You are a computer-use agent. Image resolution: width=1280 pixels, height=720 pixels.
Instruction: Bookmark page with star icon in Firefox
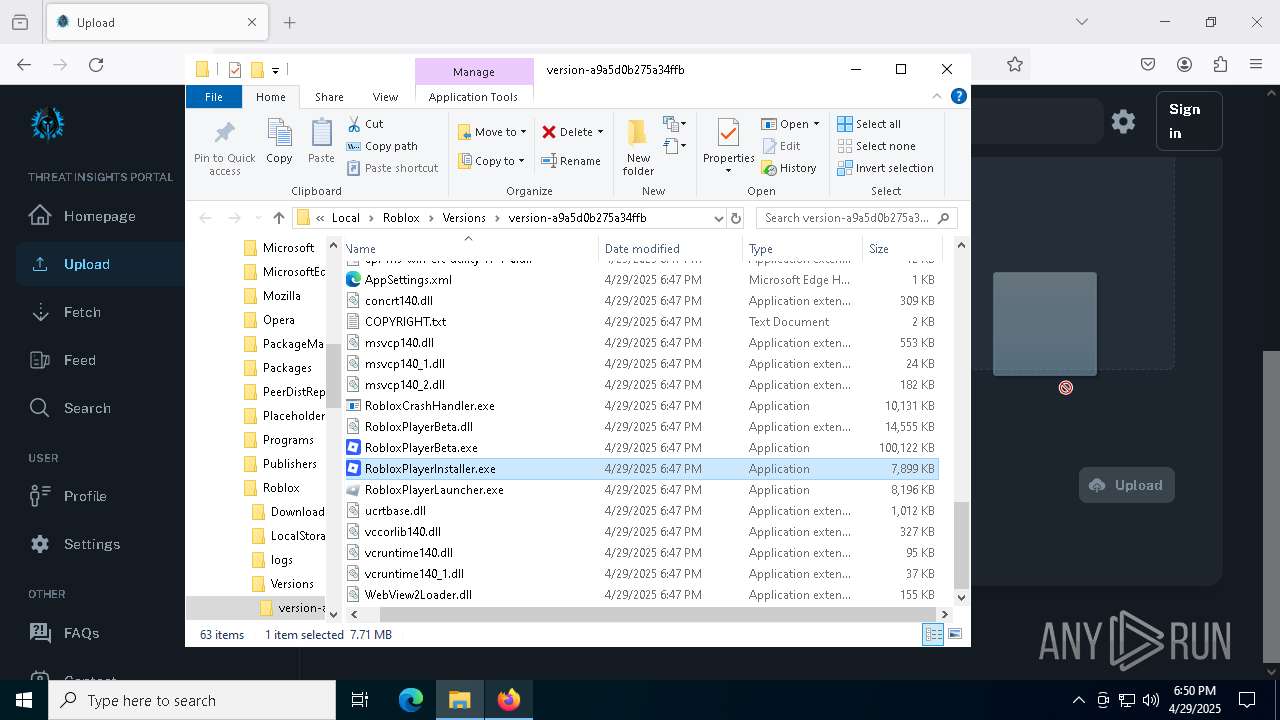[x=1015, y=64]
